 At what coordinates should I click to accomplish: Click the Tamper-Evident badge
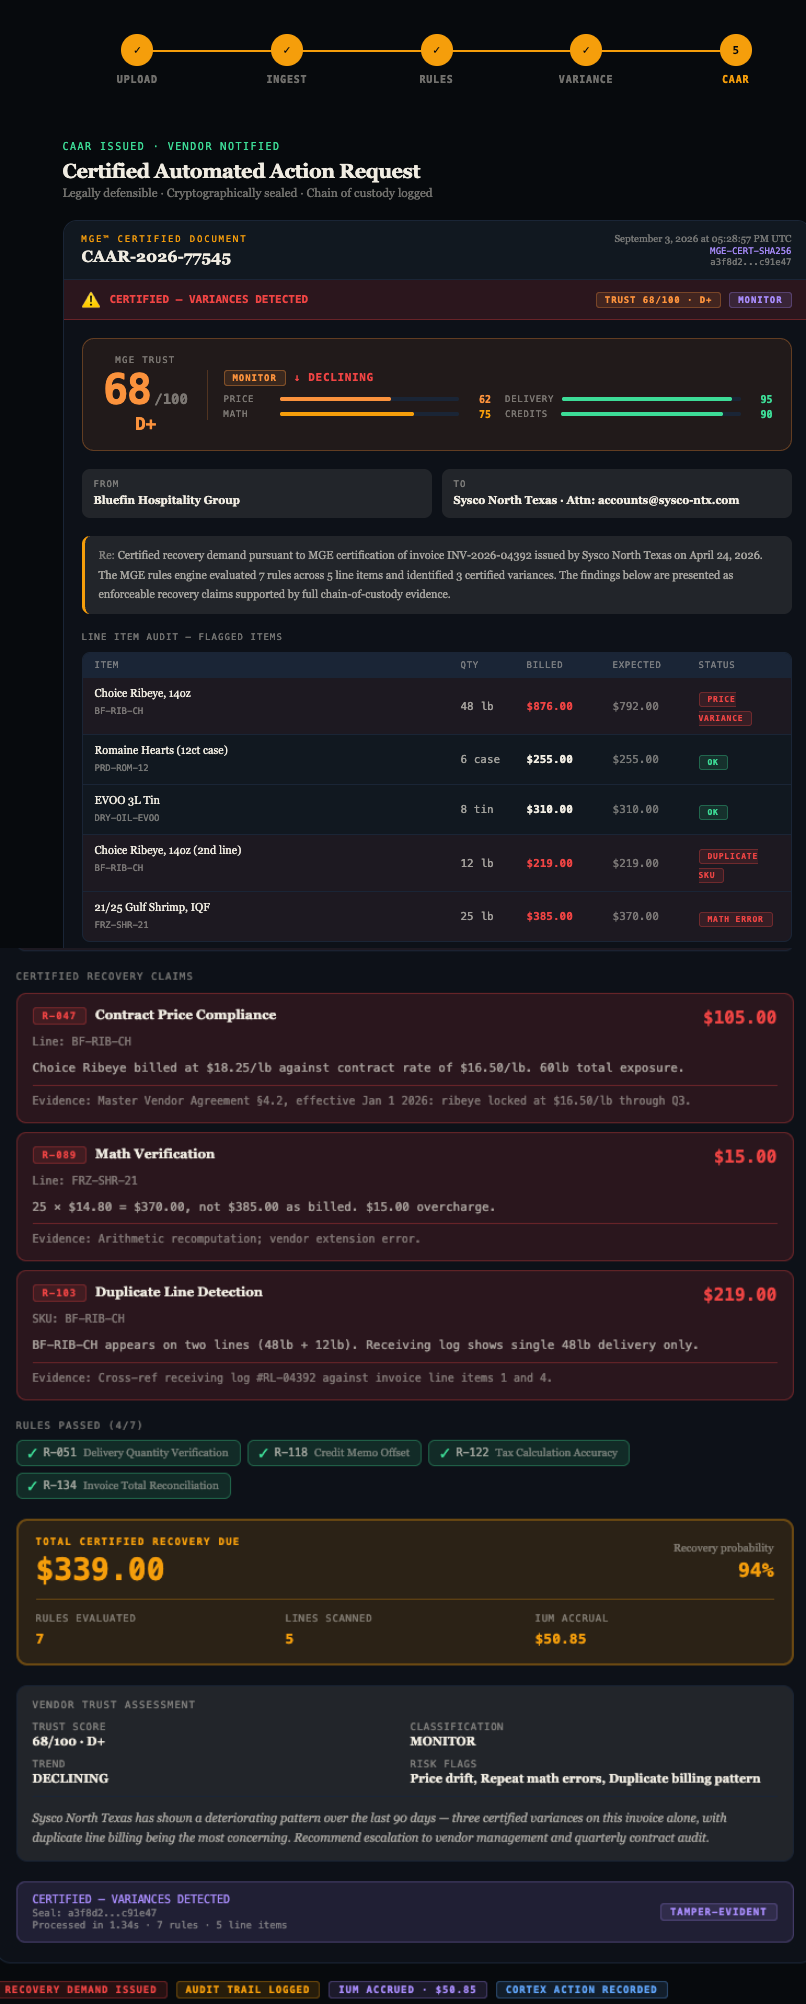pyautogui.click(x=717, y=1911)
